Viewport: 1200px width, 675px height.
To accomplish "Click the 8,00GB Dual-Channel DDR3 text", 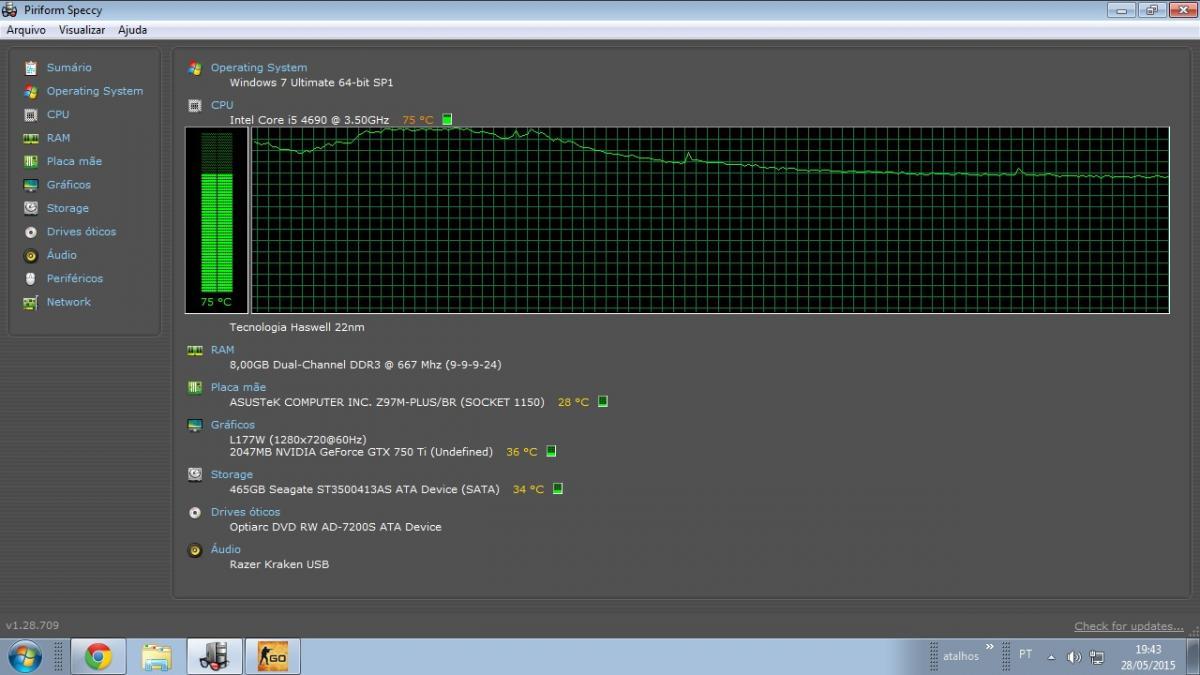I will pyautogui.click(x=365, y=365).
